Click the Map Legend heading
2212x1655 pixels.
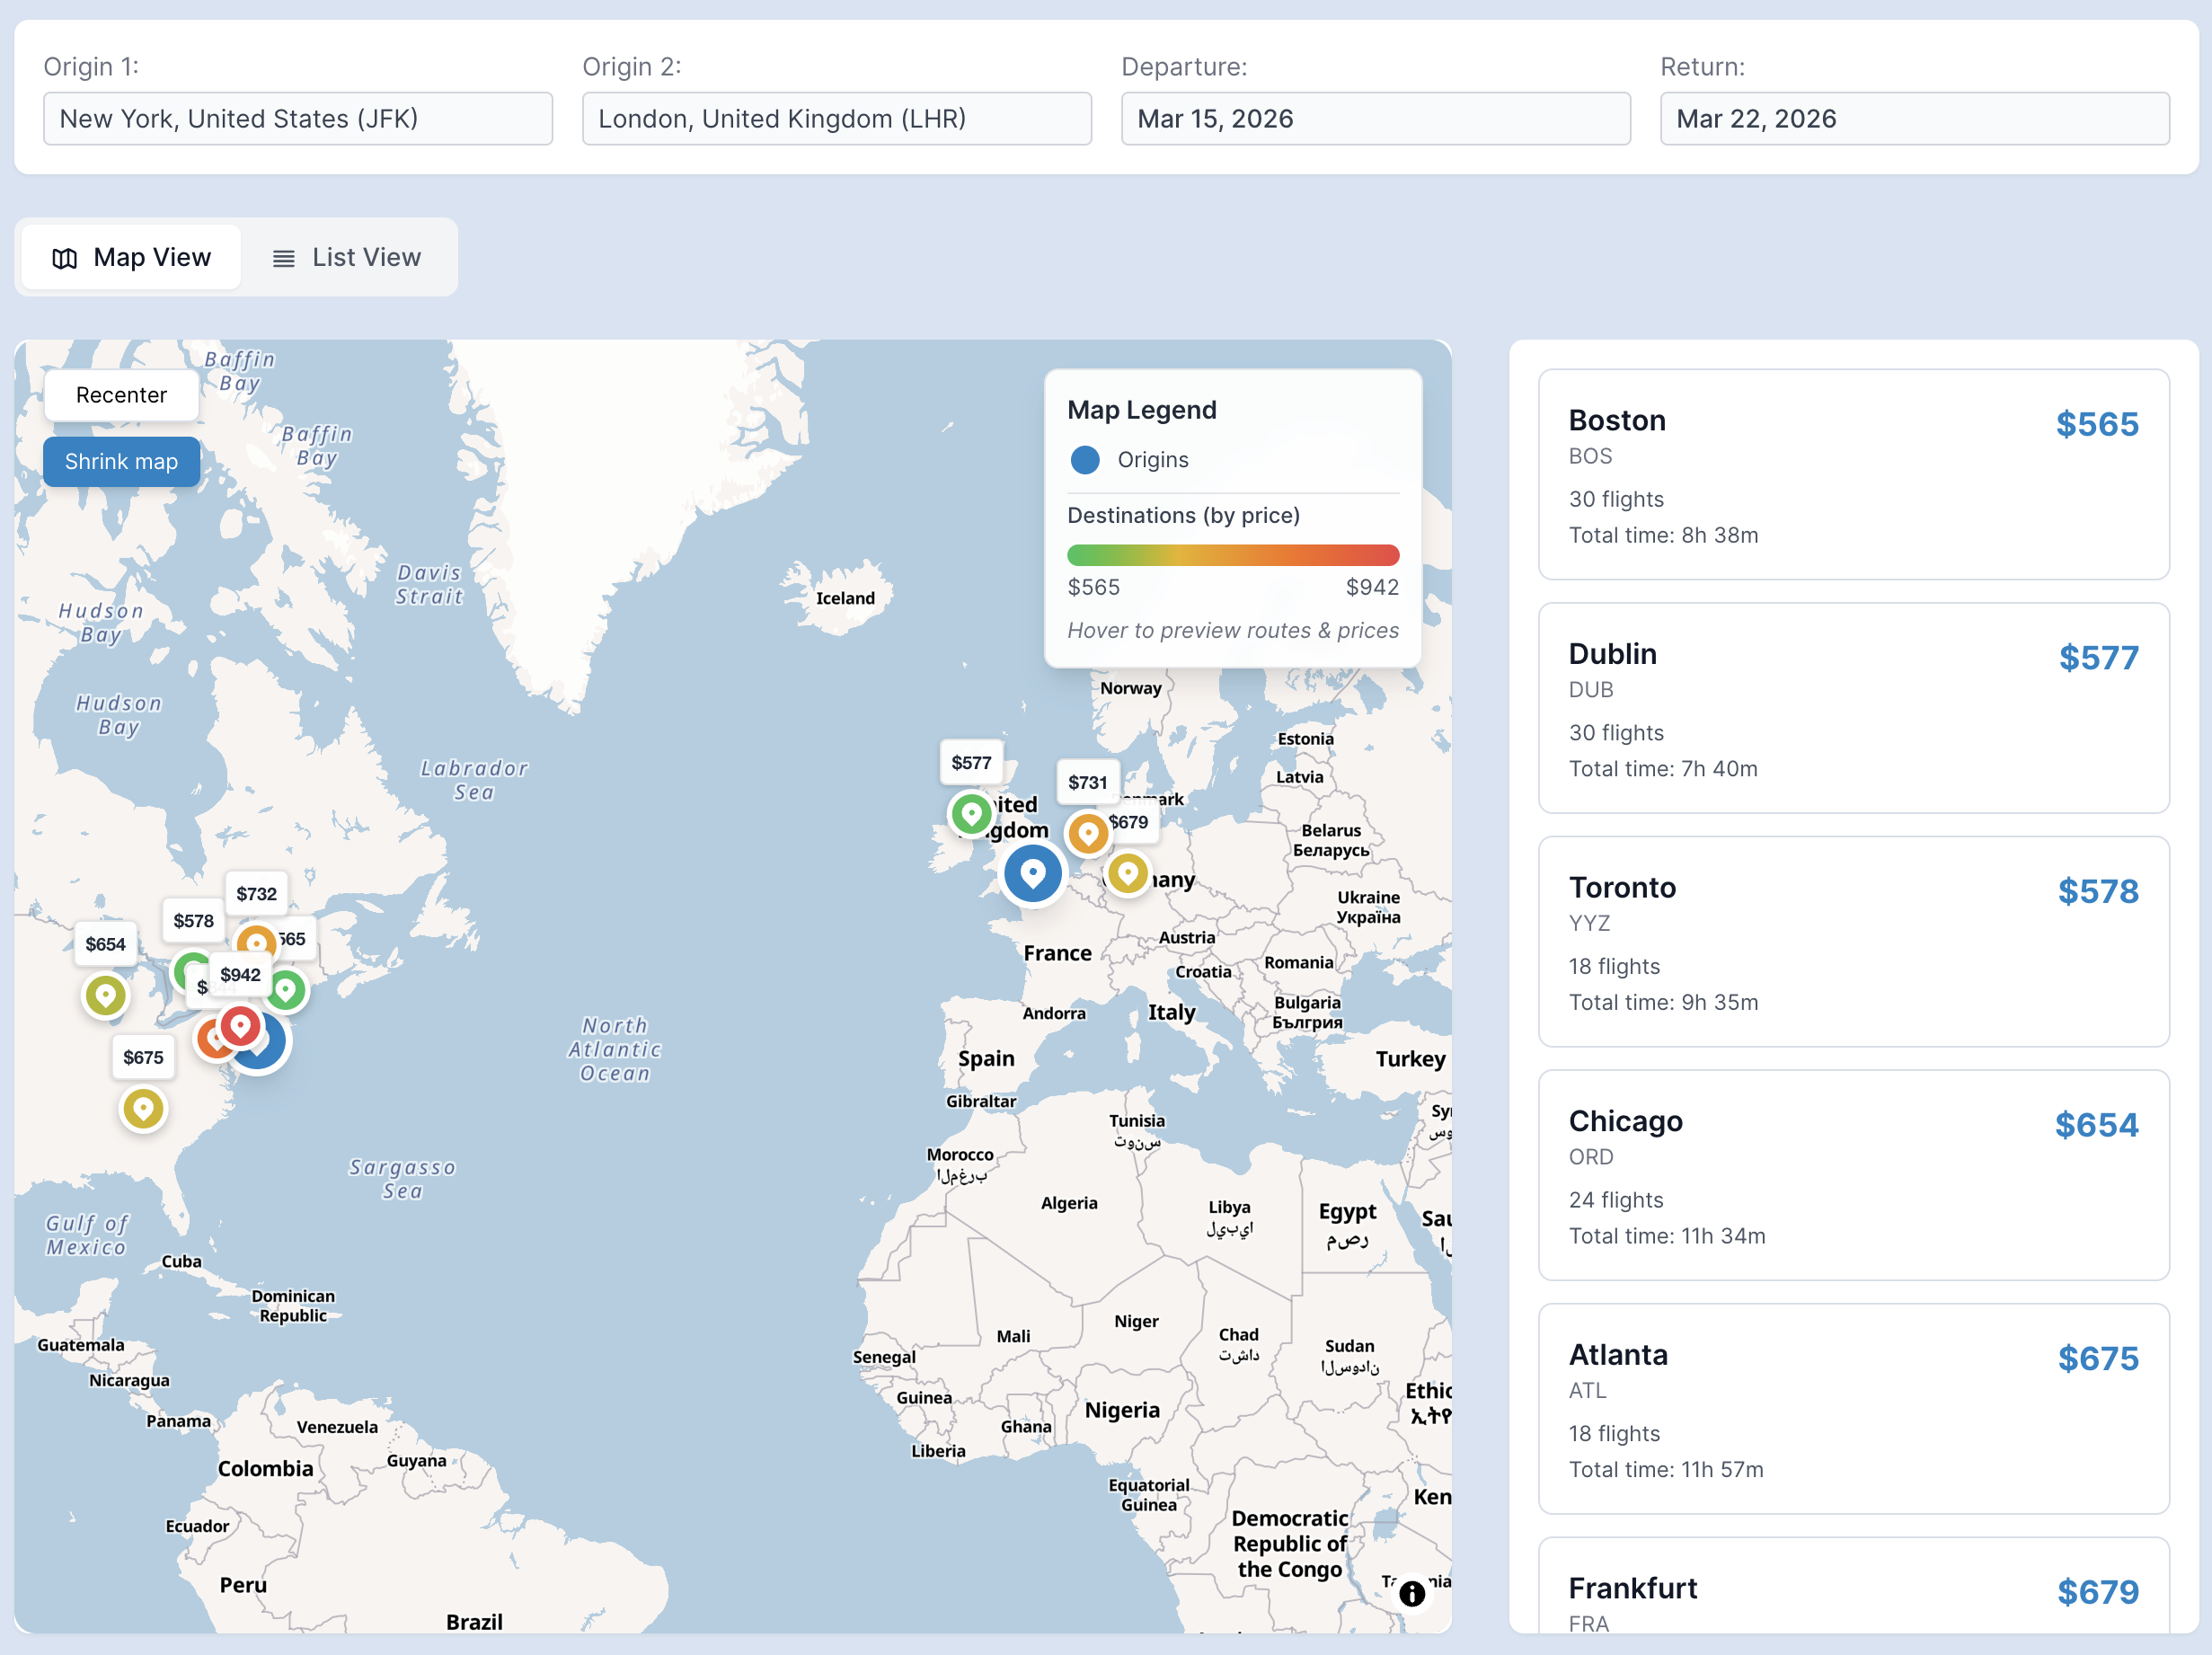pos(1142,410)
